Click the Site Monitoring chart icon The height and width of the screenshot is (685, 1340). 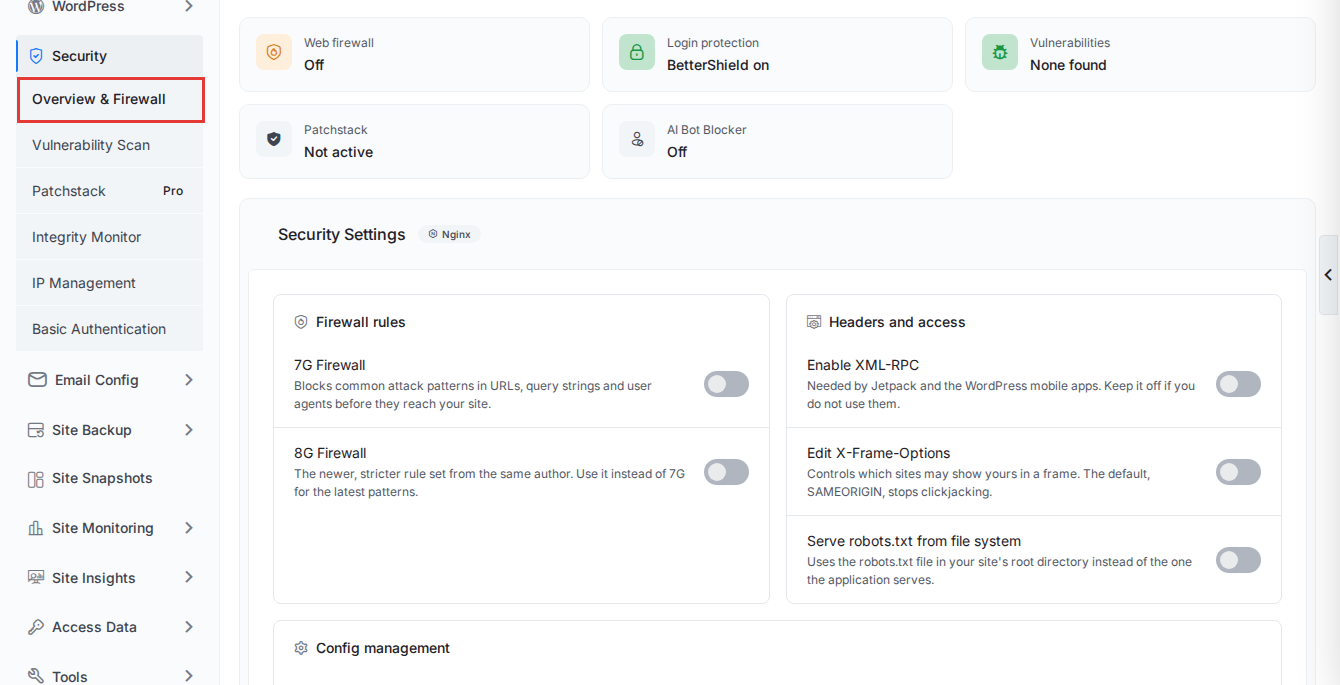(x=36, y=528)
